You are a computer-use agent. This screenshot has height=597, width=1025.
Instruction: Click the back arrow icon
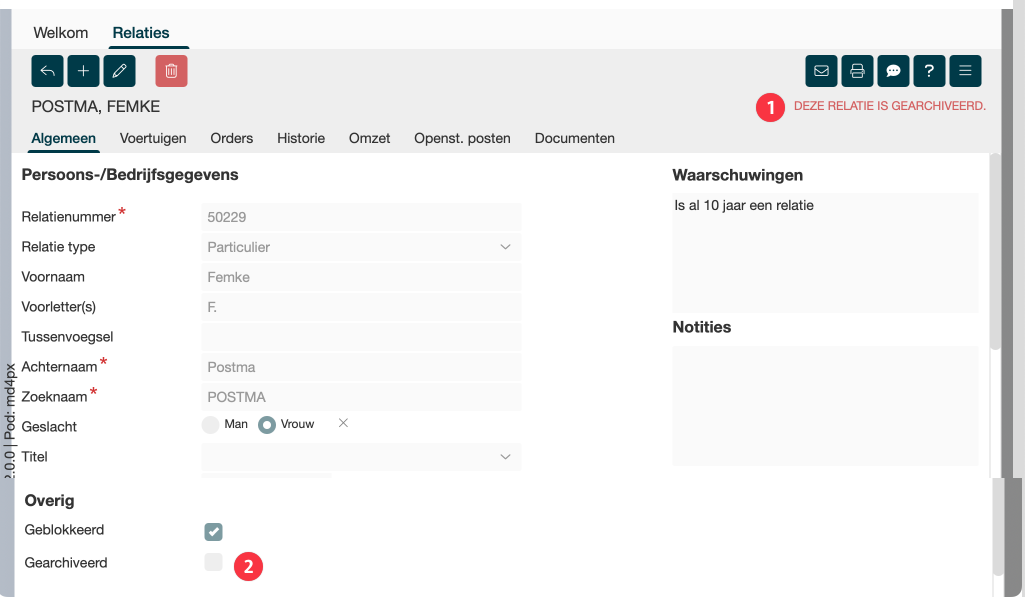coord(47,71)
